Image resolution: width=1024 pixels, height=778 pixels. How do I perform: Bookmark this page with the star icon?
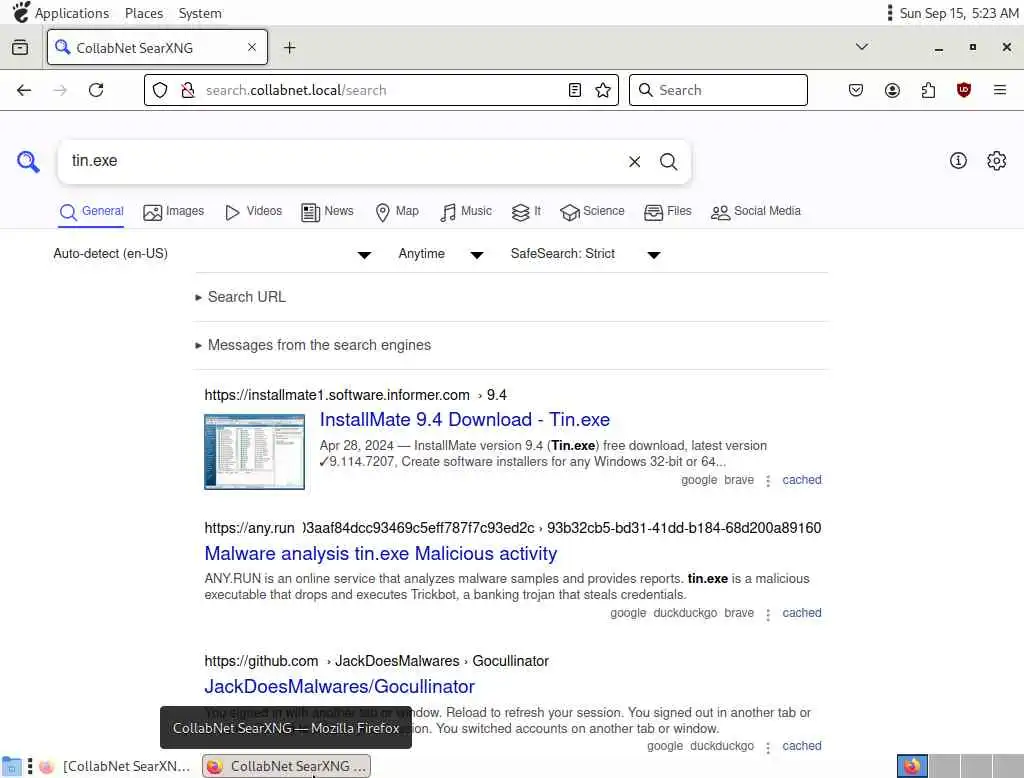603,90
